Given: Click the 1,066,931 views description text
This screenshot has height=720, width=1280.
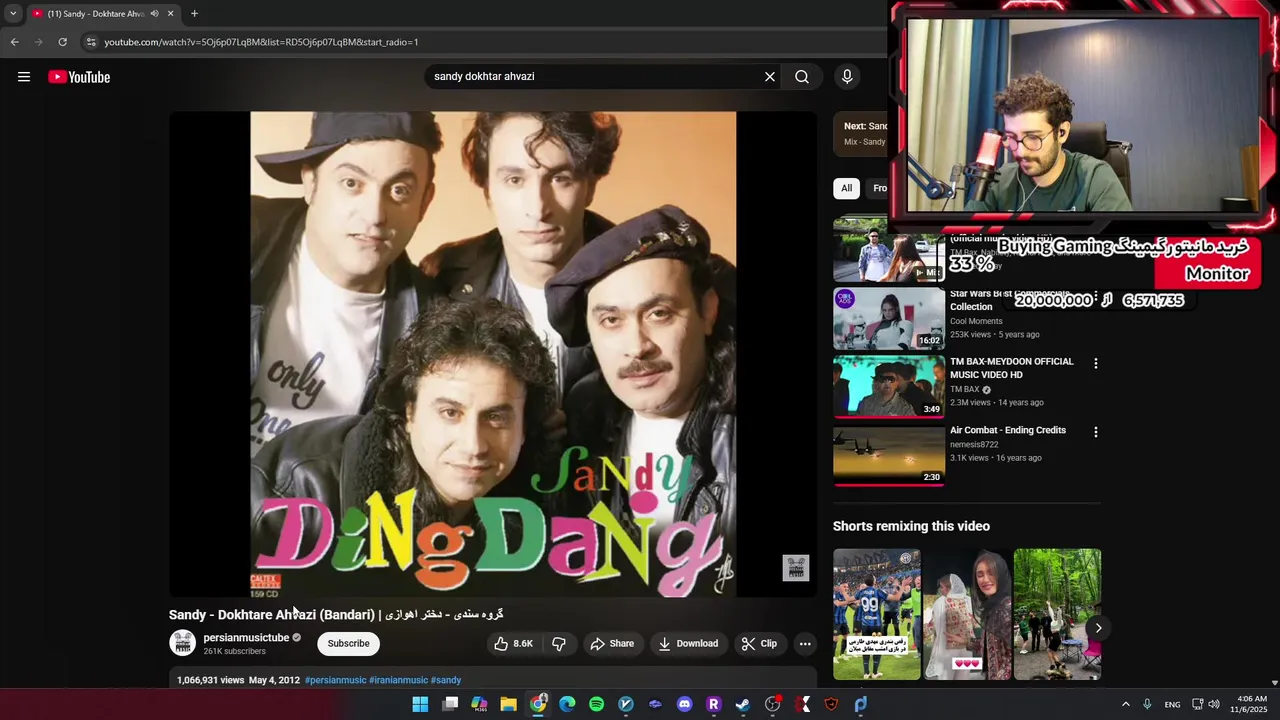Looking at the screenshot, I should [211, 680].
